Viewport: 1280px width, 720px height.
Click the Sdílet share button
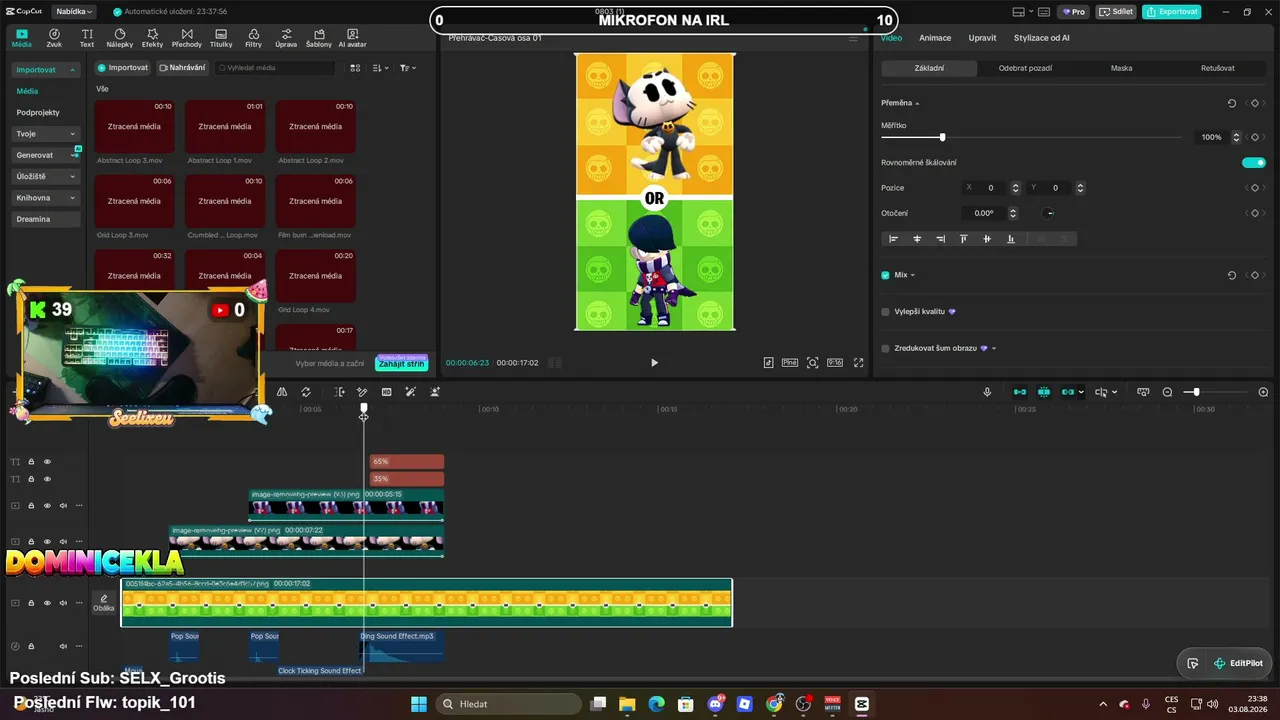pos(1116,12)
